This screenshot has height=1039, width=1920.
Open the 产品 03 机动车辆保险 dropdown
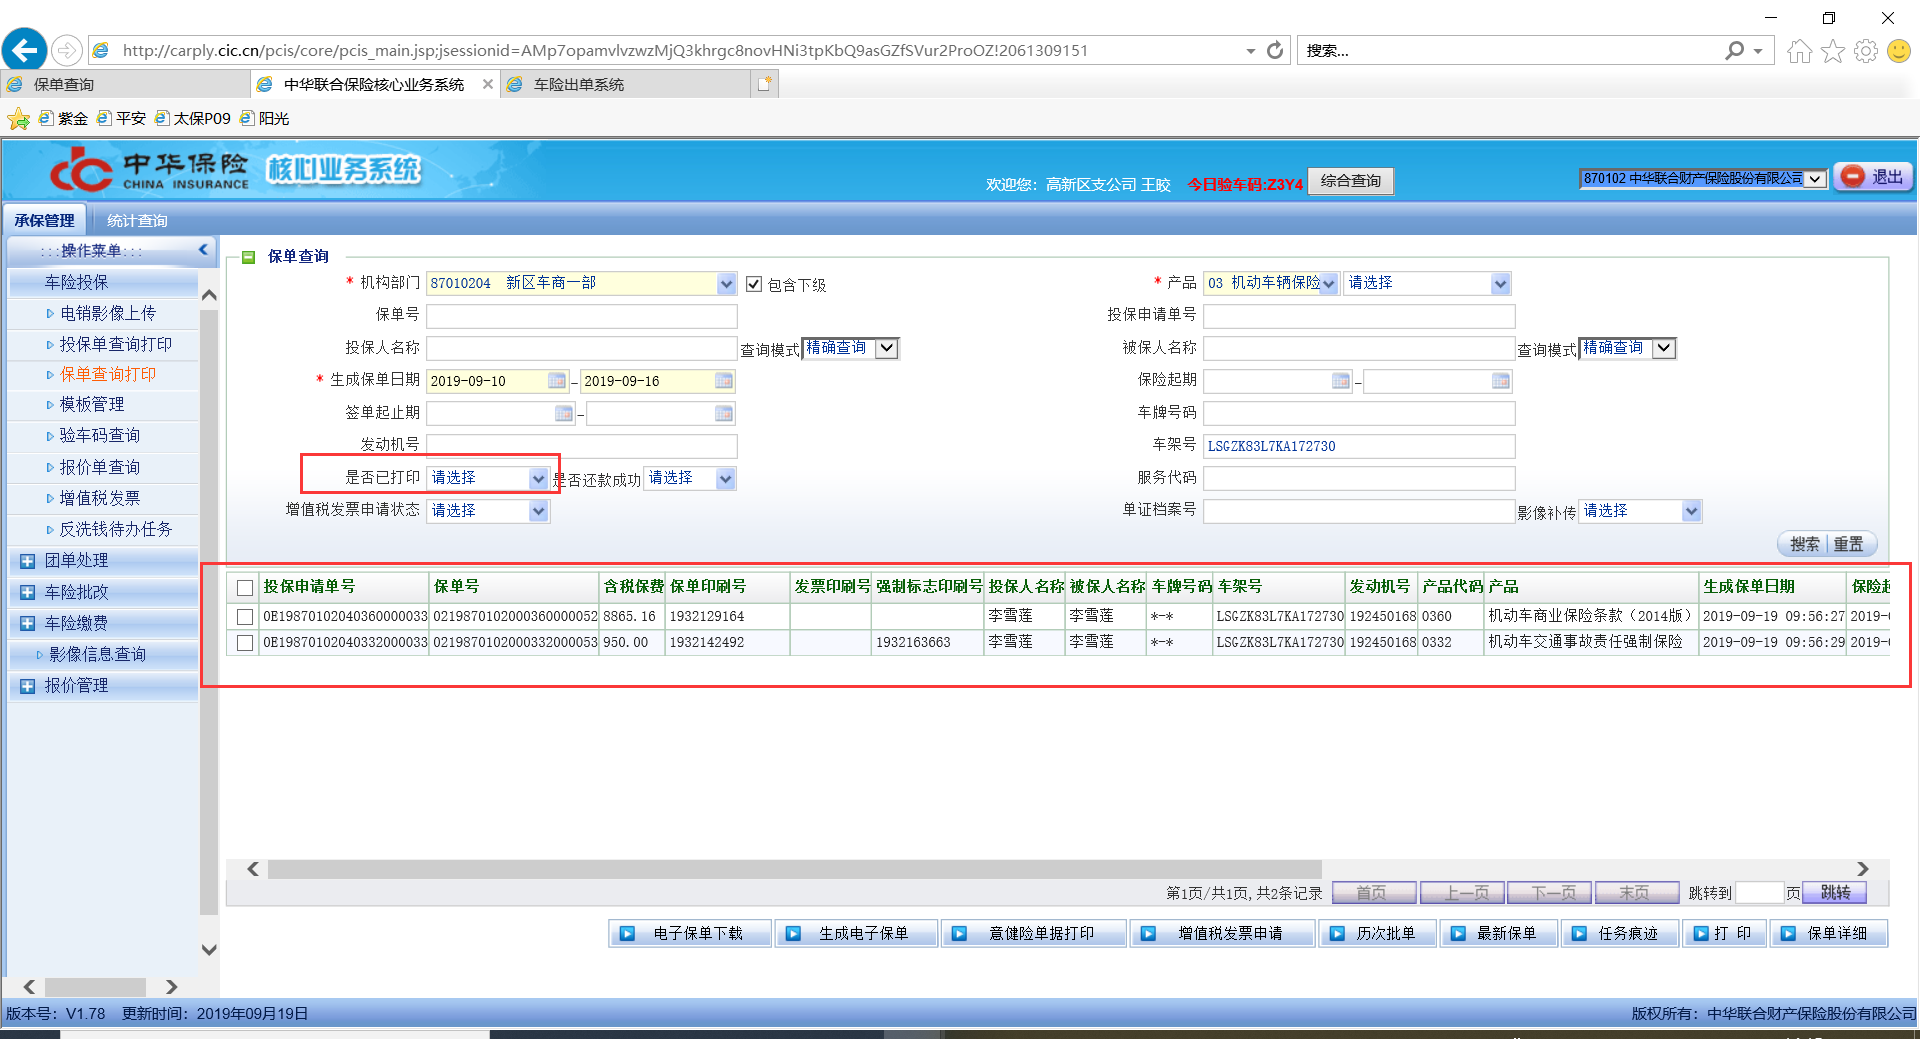coord(1328,284)
